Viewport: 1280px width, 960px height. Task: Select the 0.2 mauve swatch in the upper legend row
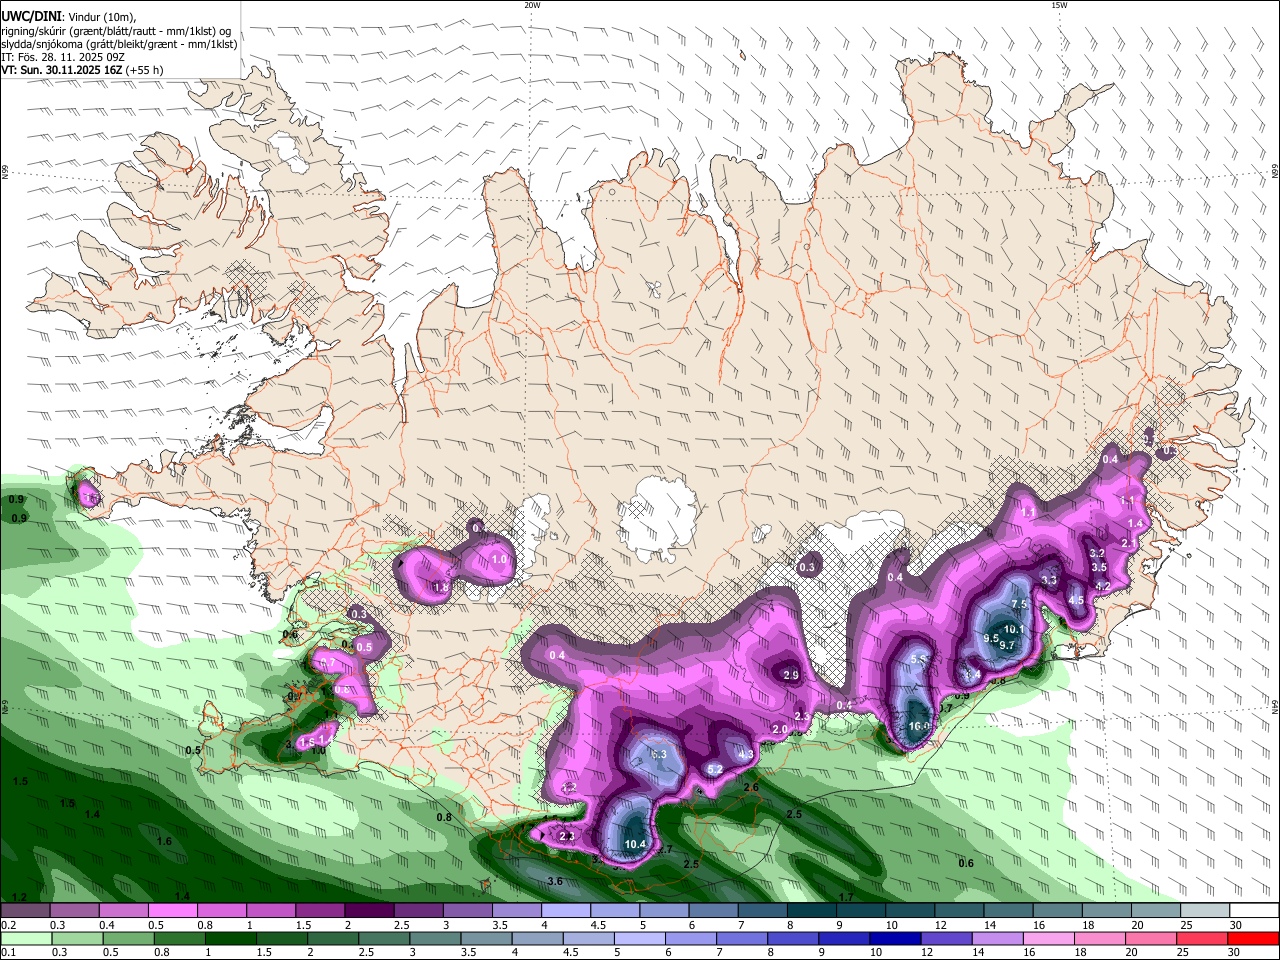25,910
